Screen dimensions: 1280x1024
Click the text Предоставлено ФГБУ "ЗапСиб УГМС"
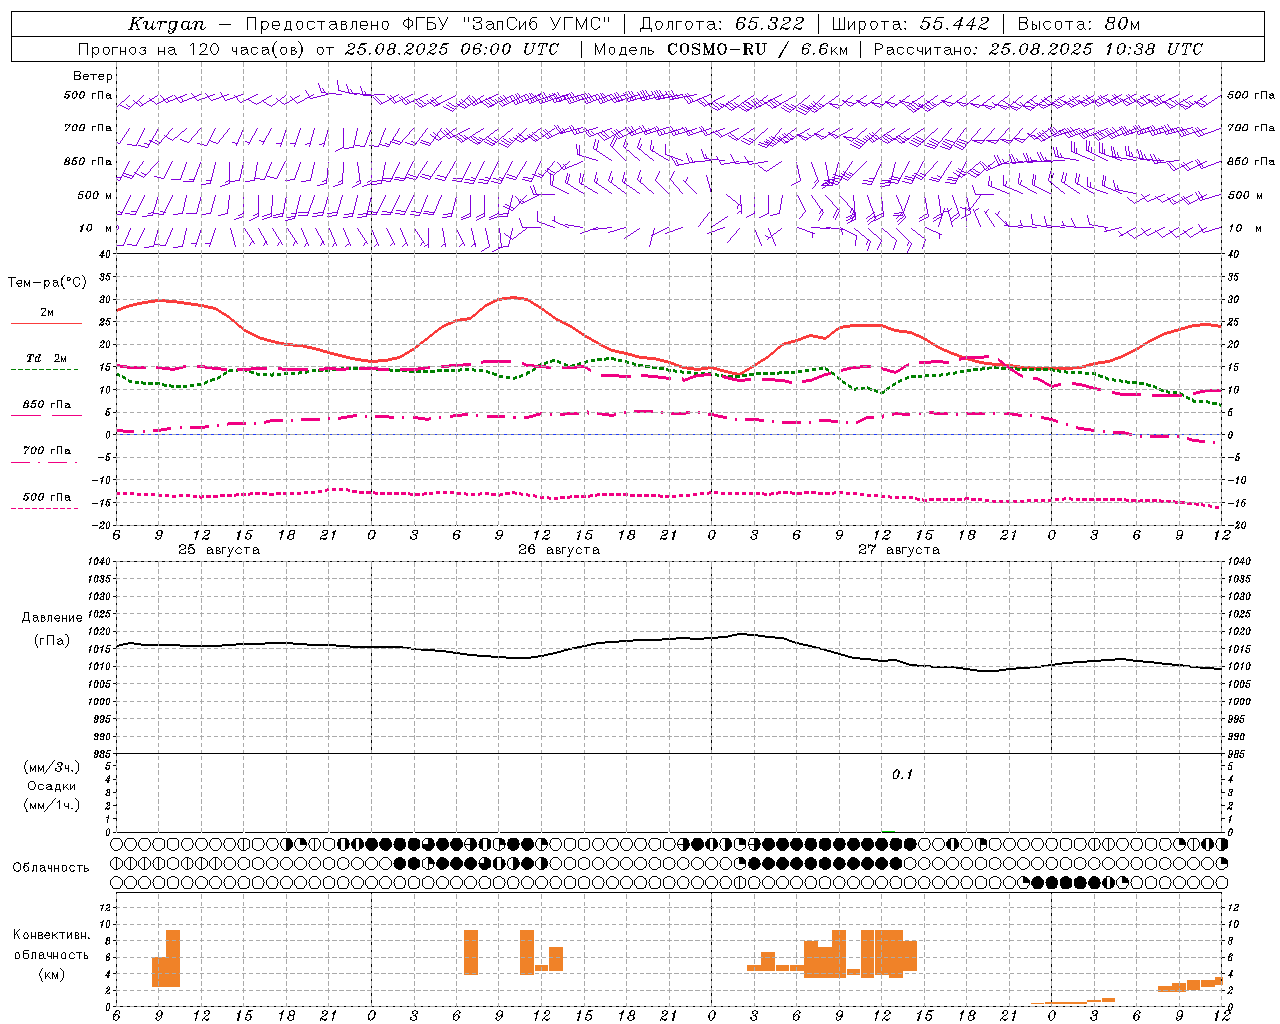[x=427, y=24]
